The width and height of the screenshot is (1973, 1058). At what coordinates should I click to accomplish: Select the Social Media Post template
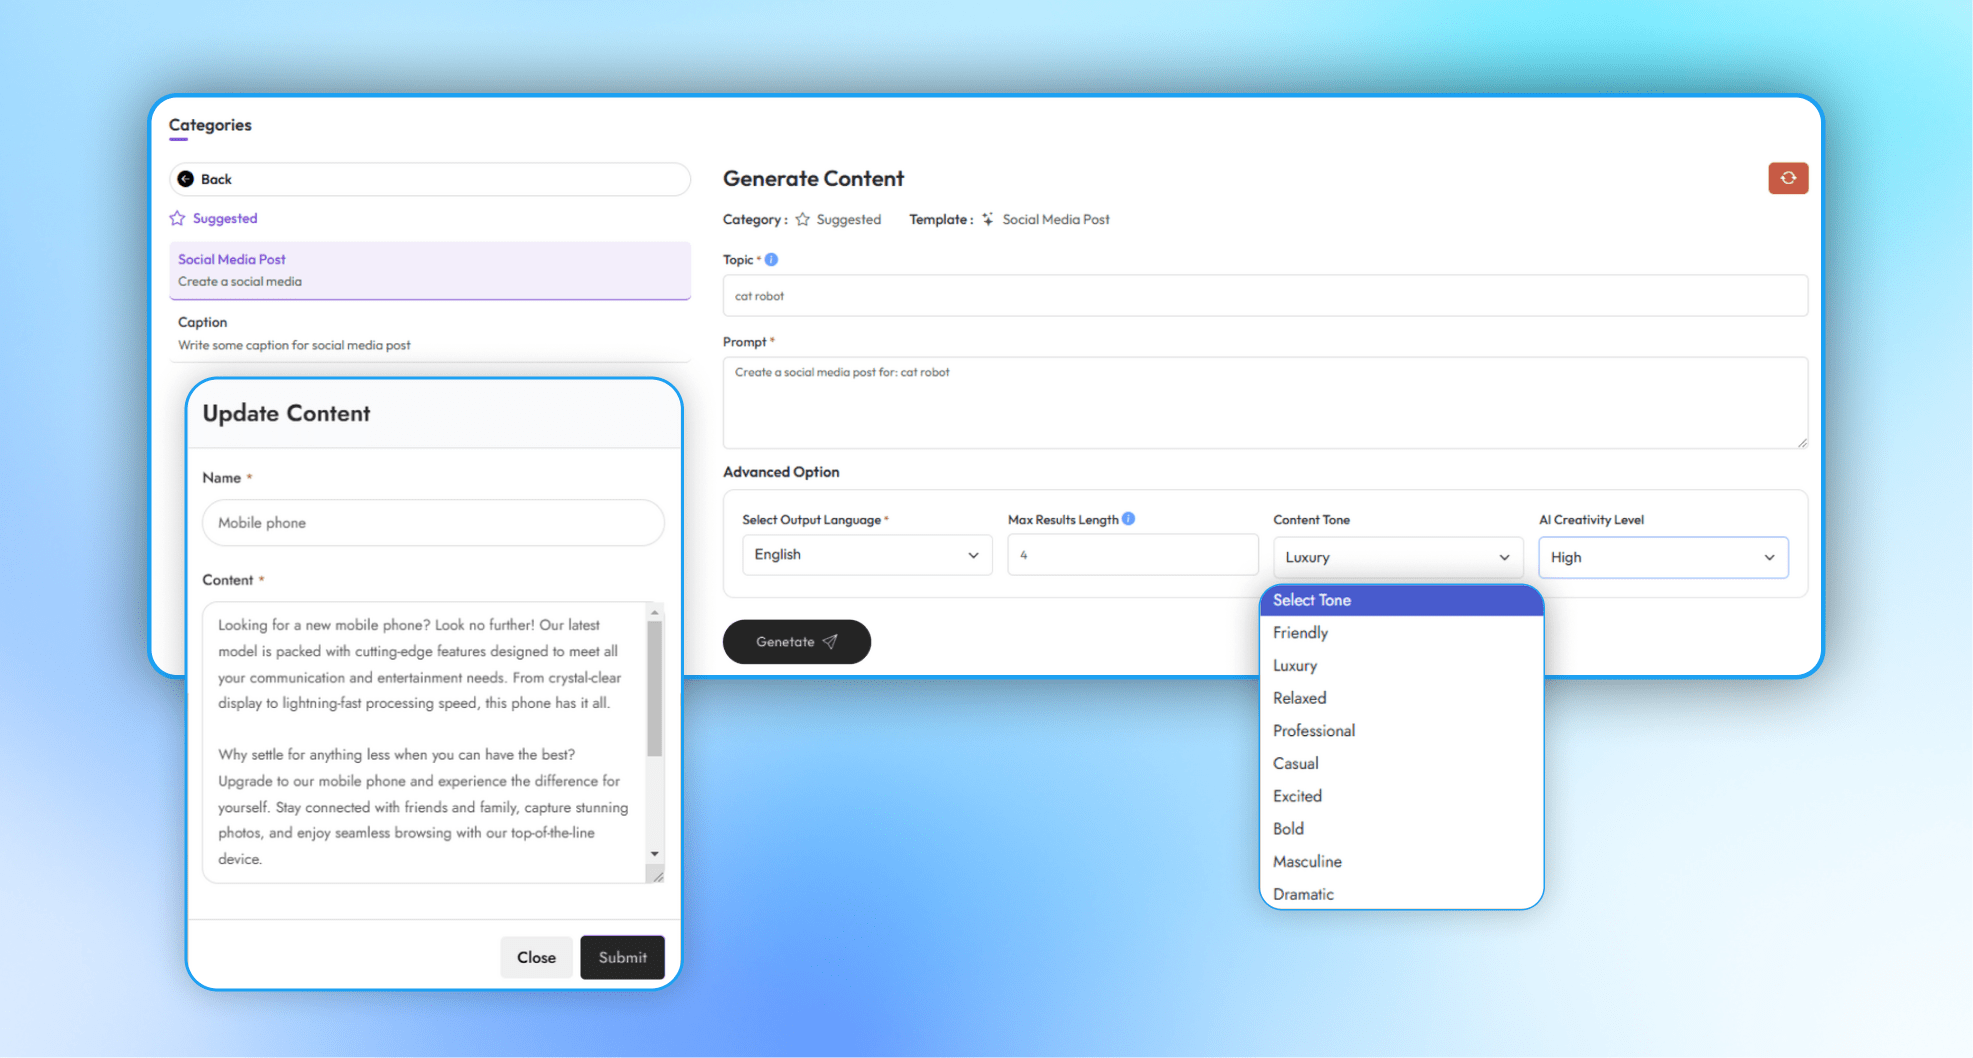(429, 270)
